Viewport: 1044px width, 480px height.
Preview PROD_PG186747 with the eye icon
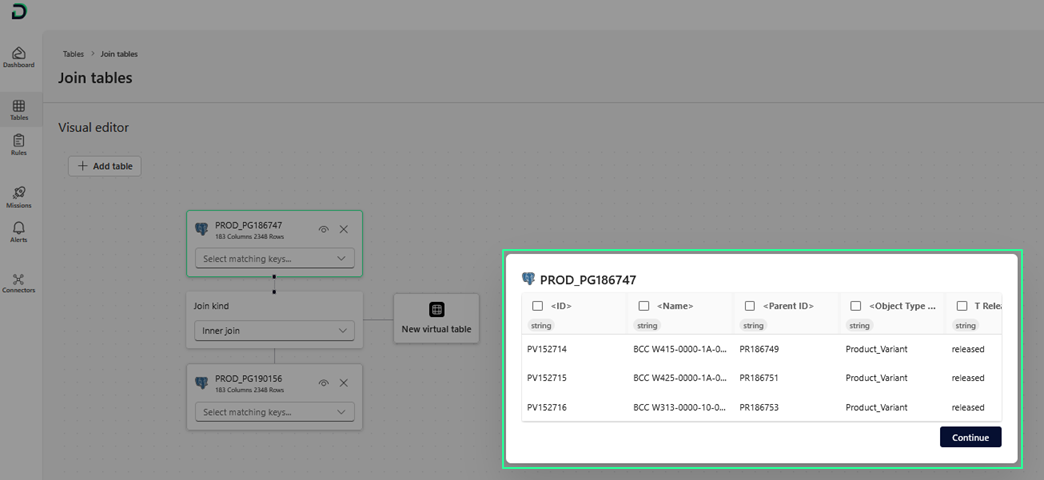pyautogui.click(x=324, y=229)
